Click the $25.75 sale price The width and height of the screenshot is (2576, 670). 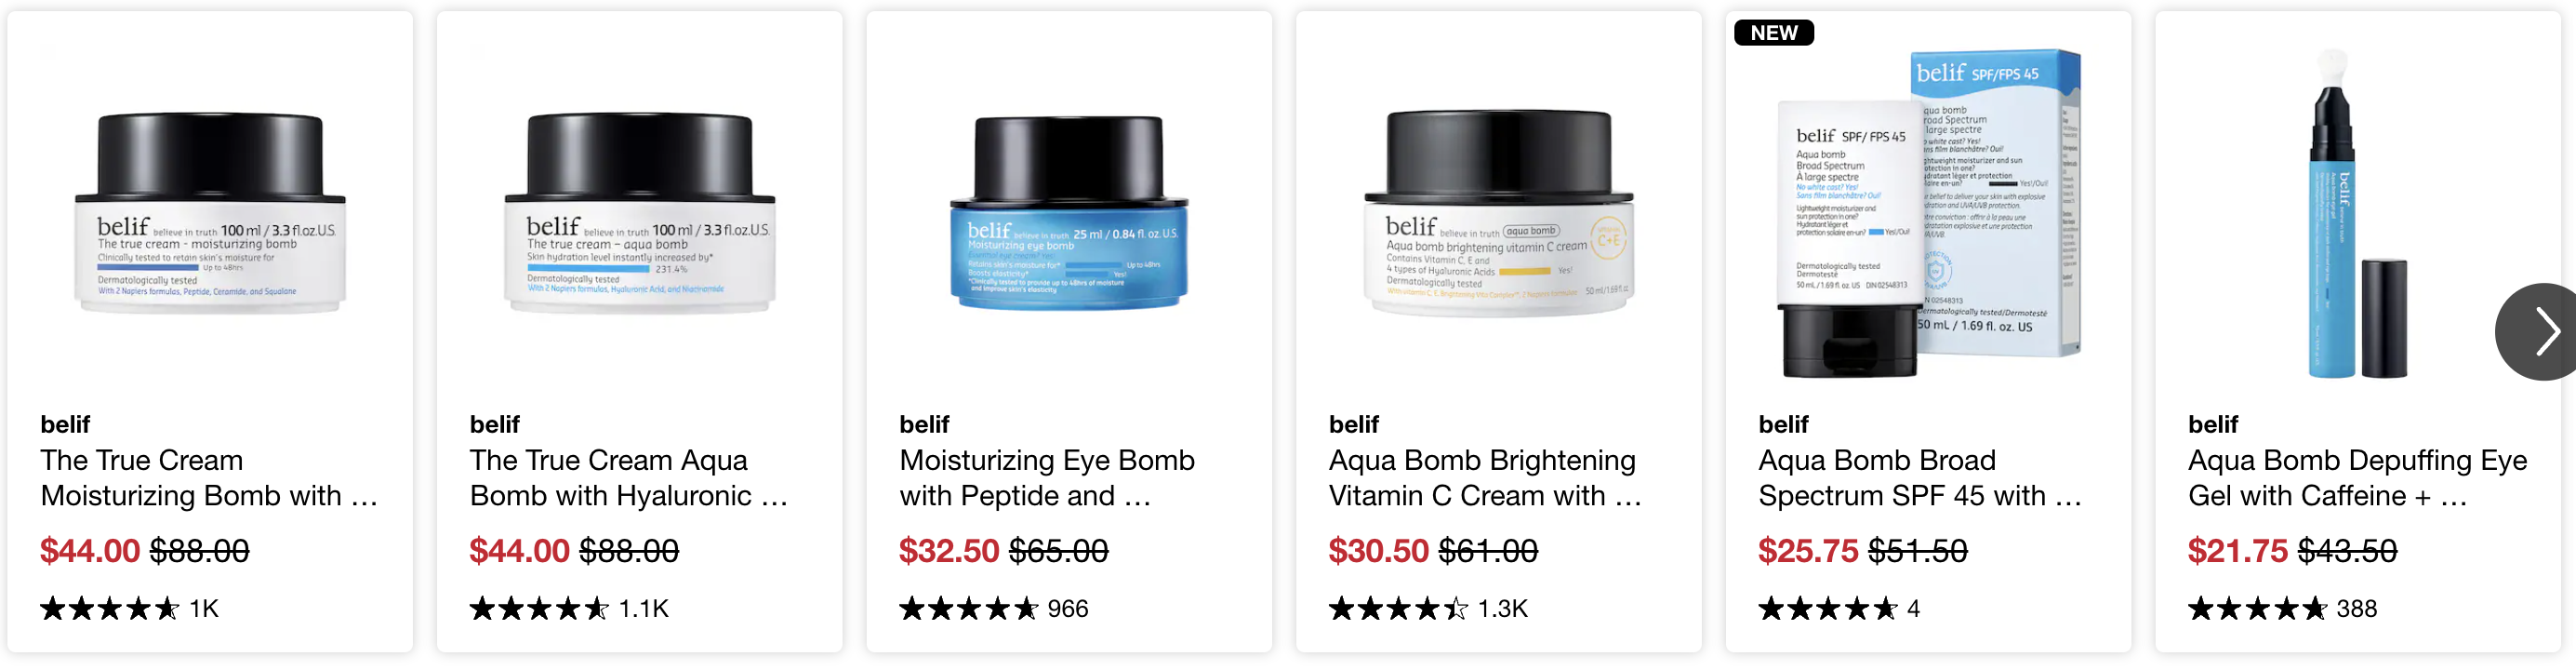tap(1808, 550)
